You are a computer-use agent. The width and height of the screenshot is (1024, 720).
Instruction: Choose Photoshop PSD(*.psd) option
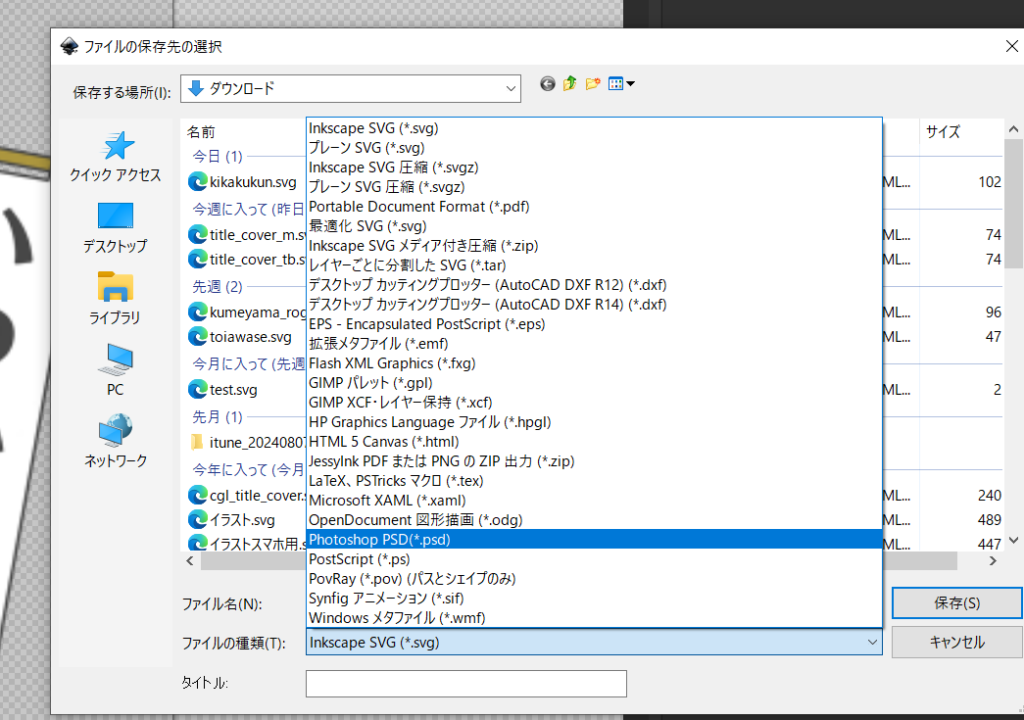(x=594, y=540)
